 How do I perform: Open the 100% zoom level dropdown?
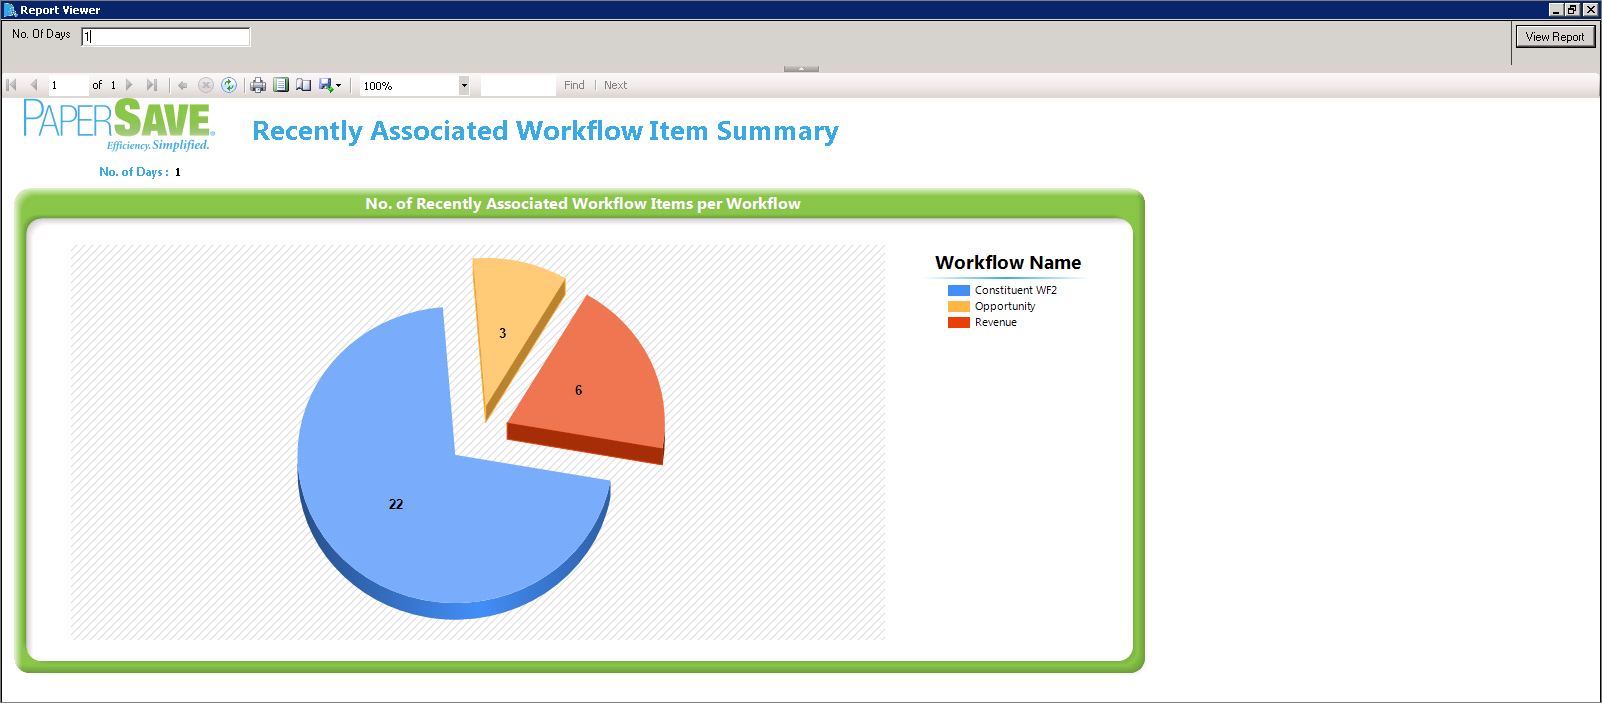tap(464, 85)
